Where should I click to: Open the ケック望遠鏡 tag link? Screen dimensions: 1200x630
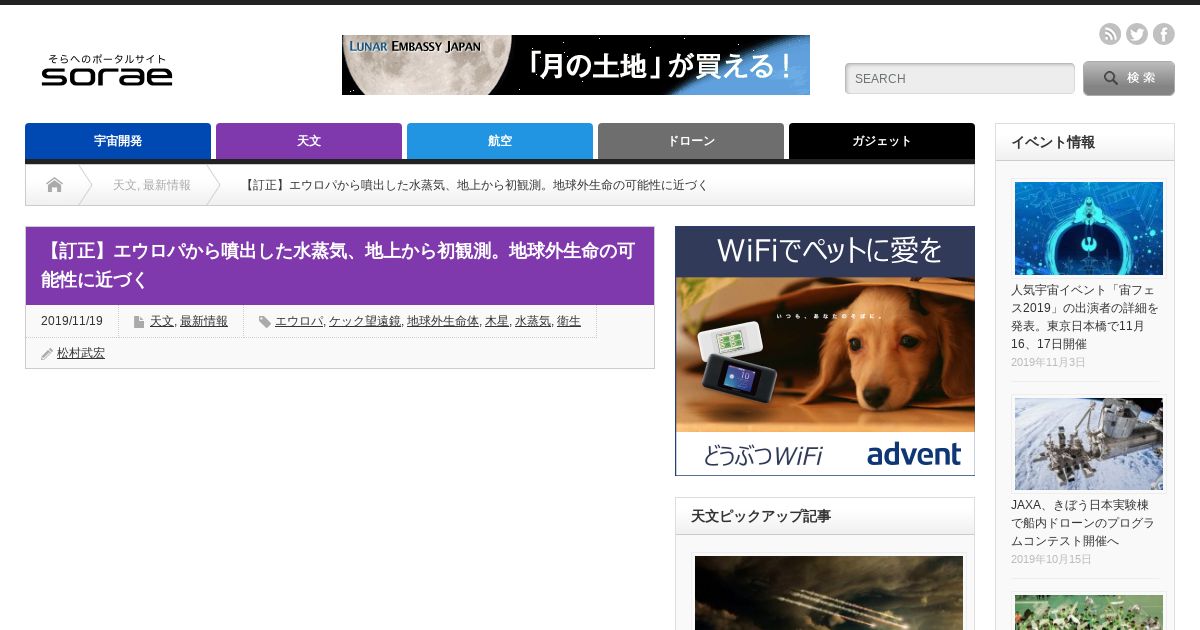tap(365, 321)
